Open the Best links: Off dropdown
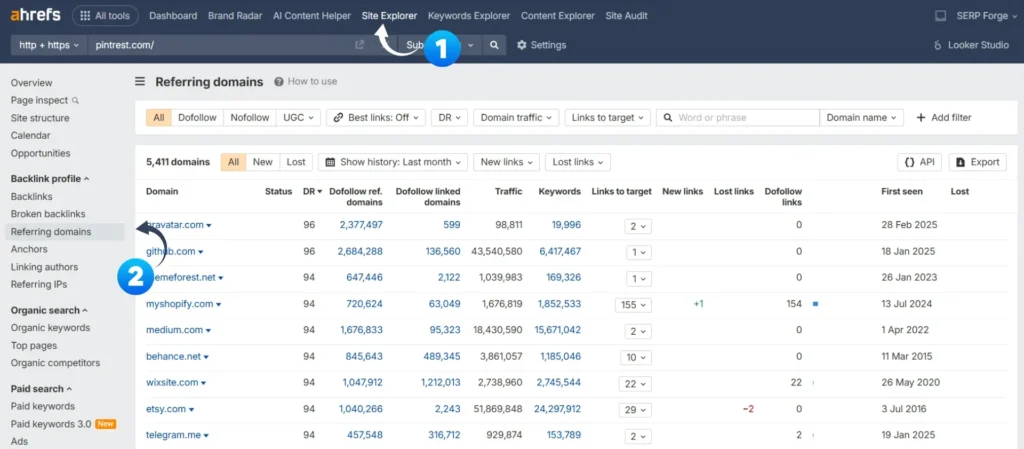 (376, 117)
